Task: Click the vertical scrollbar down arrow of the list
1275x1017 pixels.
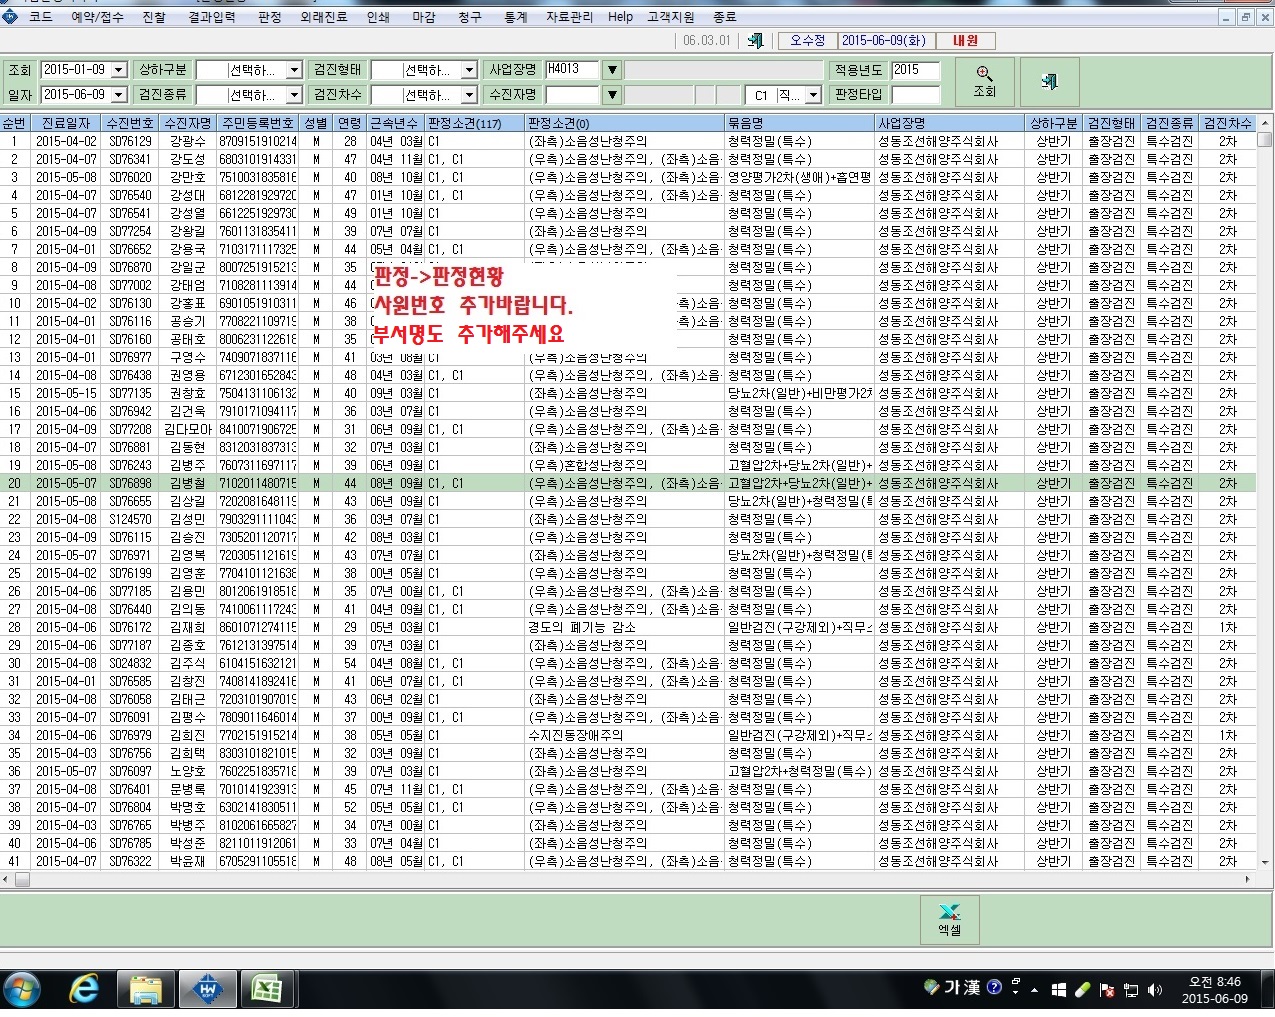Action: (1265, 861)
